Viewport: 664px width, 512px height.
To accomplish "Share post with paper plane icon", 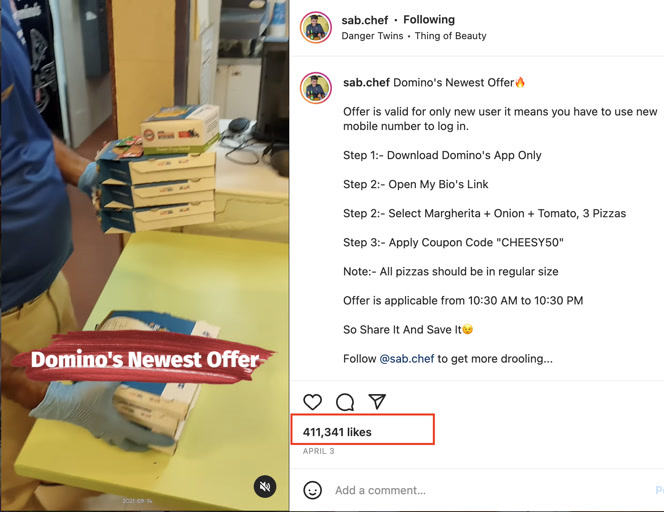I will [377, 401].
